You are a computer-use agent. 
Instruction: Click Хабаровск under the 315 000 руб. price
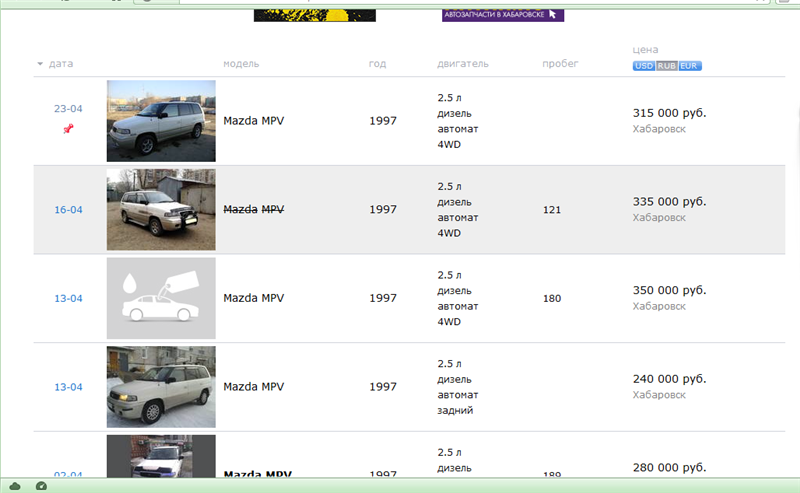(x=659, y=129)
